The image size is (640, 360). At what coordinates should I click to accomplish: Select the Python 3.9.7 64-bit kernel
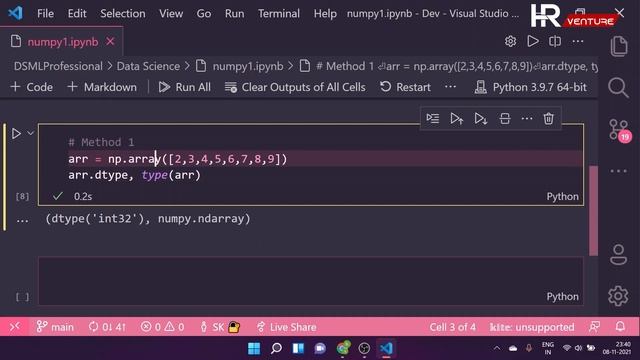[531, 87]
